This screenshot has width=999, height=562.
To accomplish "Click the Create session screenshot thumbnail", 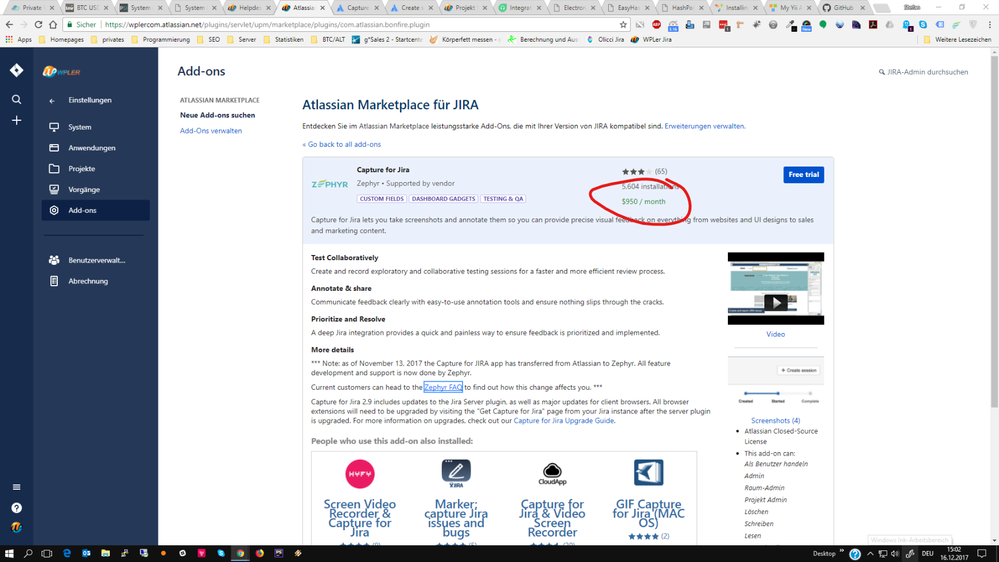I will point(776,381).
